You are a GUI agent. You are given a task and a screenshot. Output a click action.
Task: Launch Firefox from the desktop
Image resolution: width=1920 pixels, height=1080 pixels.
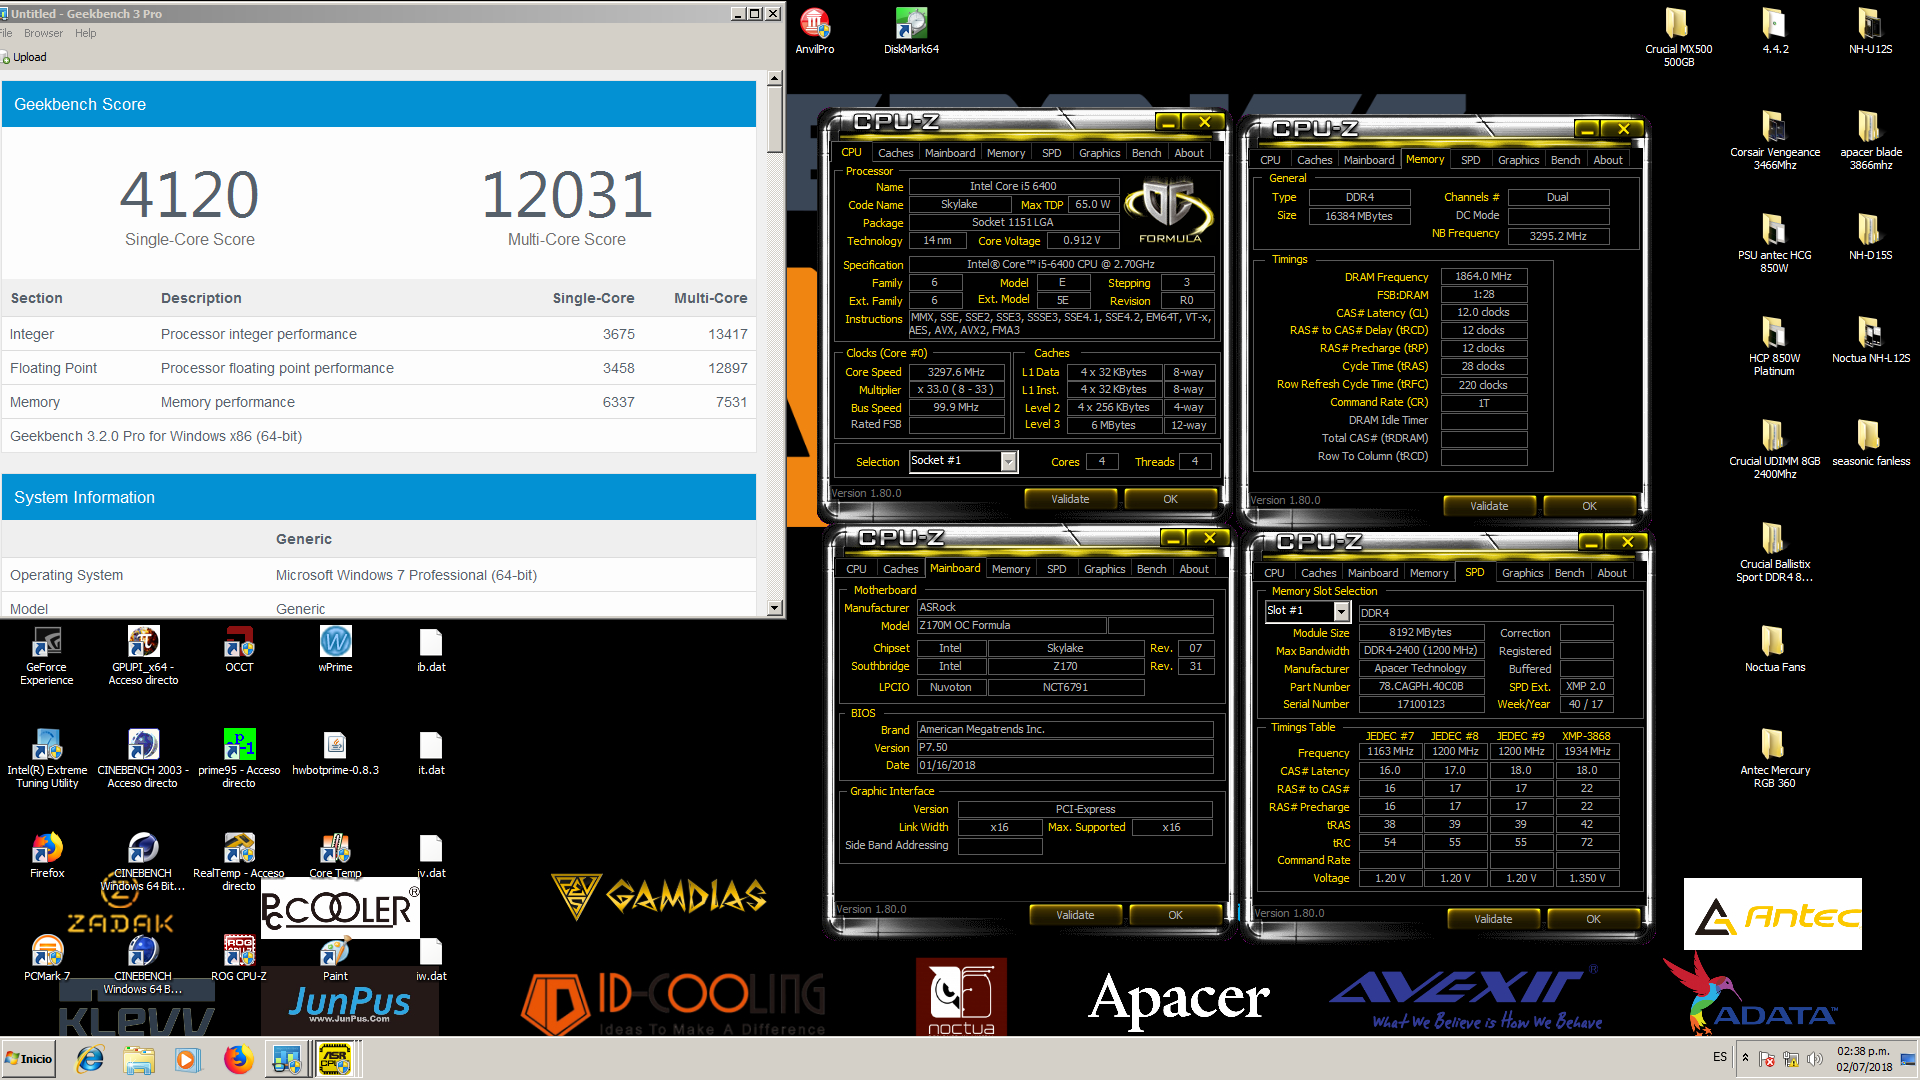47,855
